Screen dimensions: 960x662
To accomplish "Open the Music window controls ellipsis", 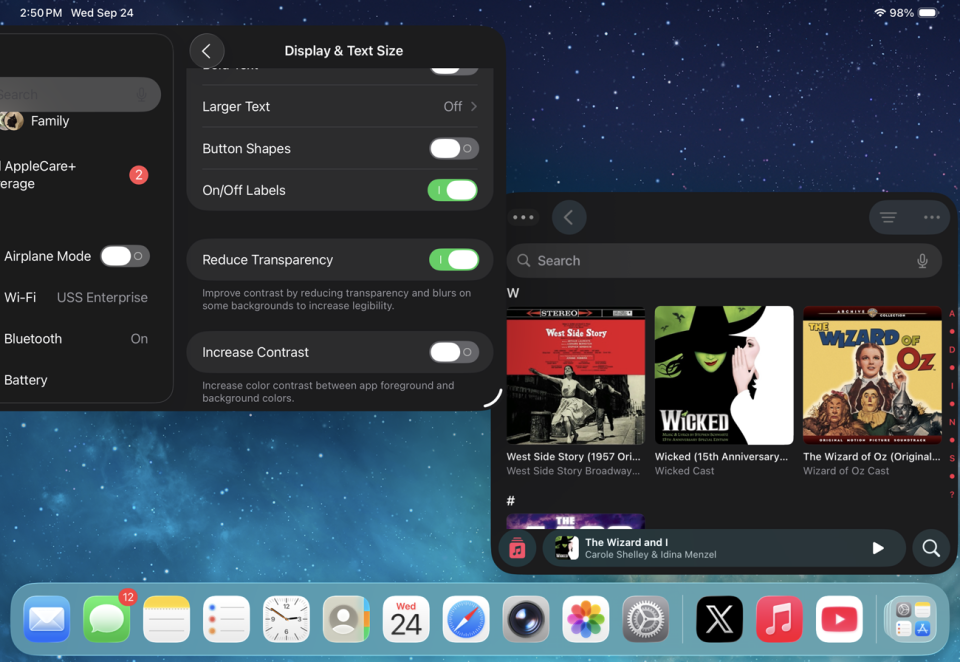I will [523, 217].
